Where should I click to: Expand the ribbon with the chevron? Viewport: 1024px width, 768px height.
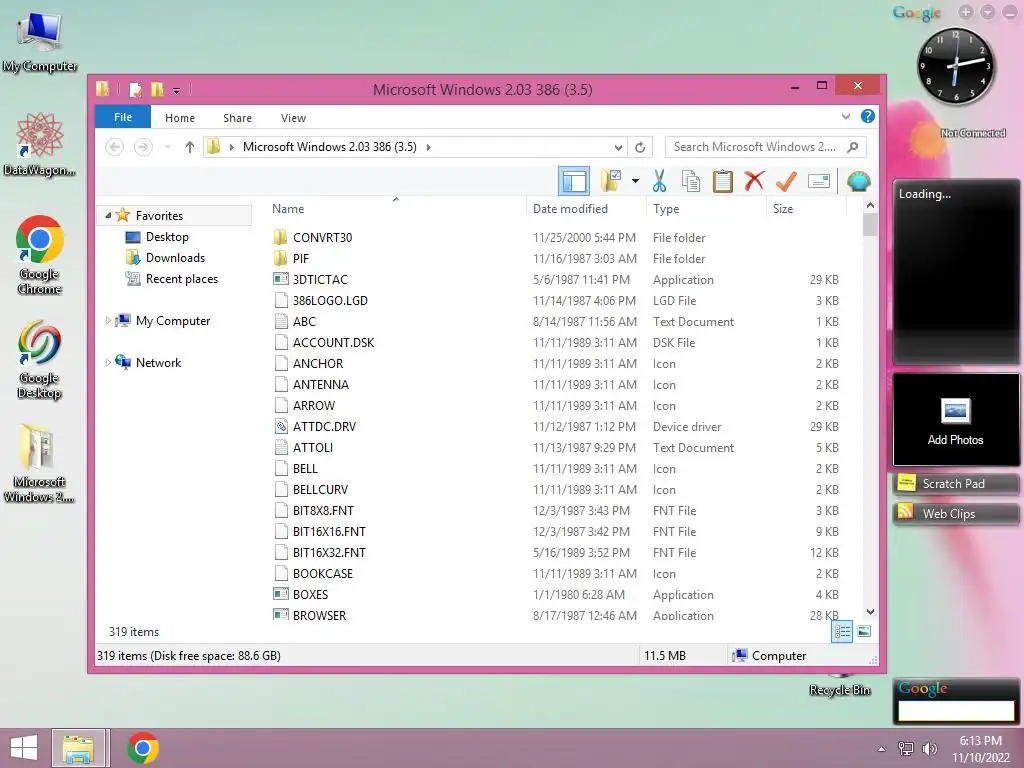846,116
